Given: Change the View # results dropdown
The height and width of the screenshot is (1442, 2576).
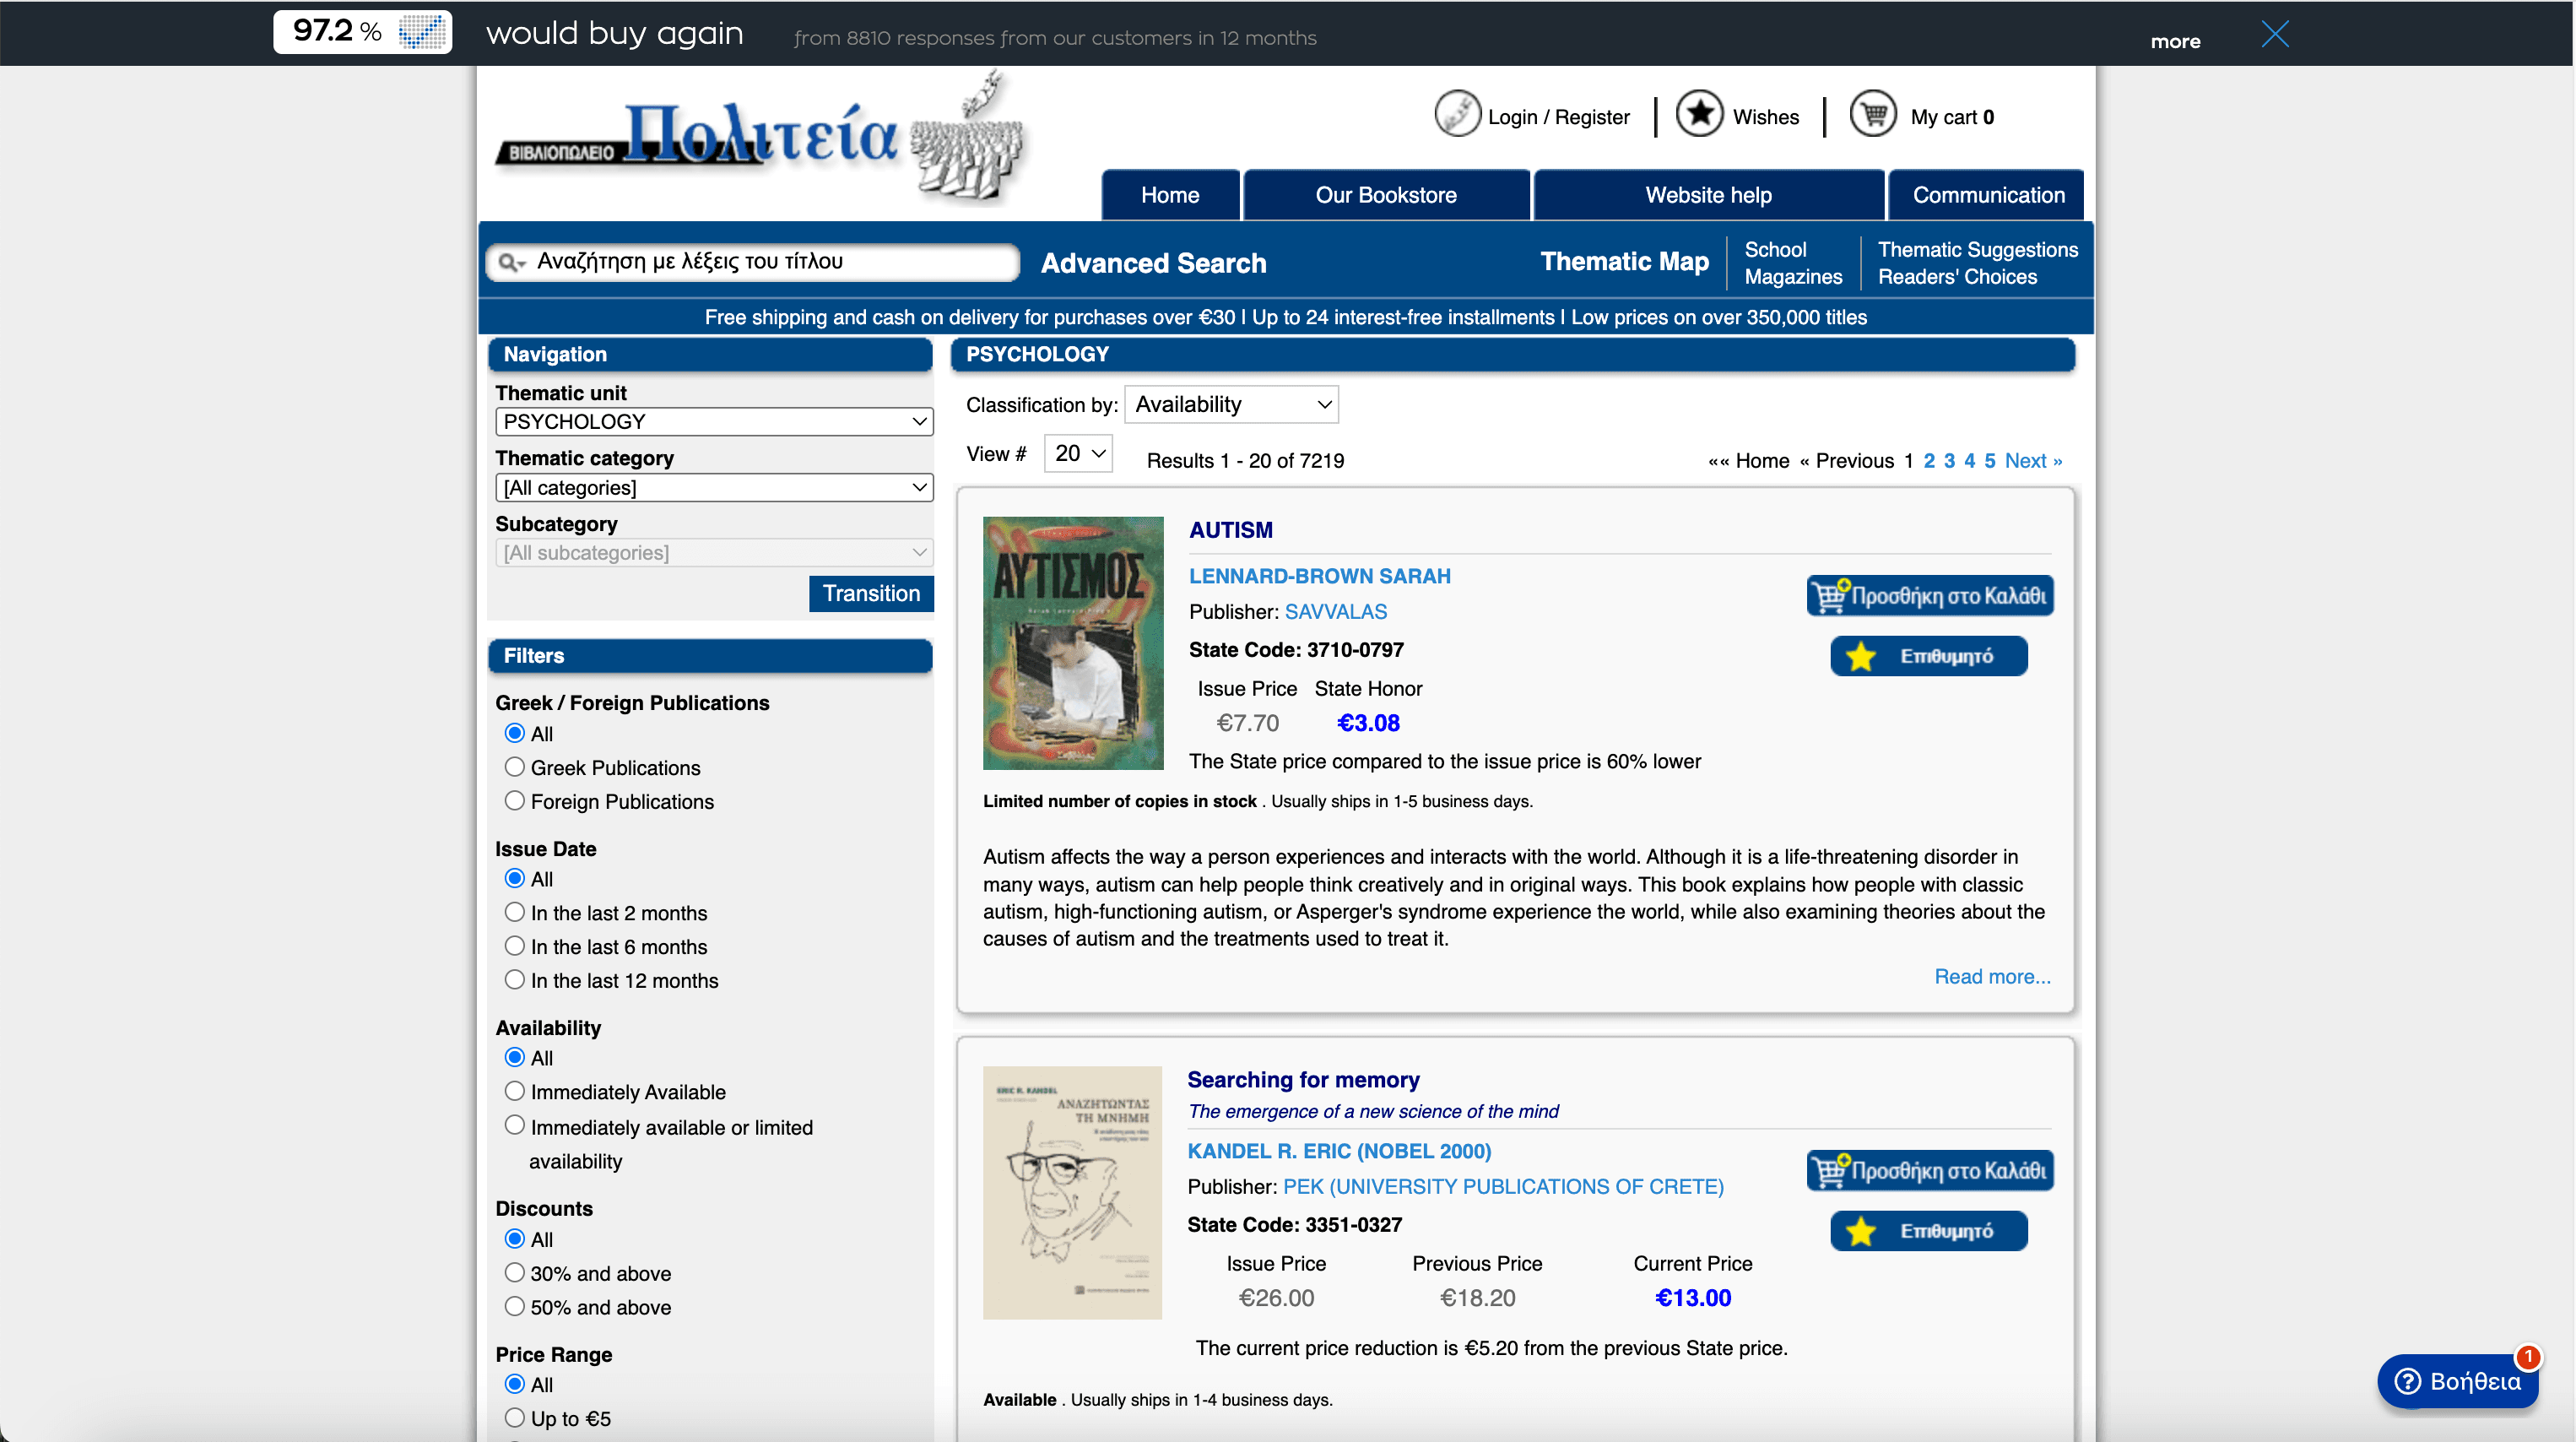Looking at the screenshot, I should [1078, 454].
